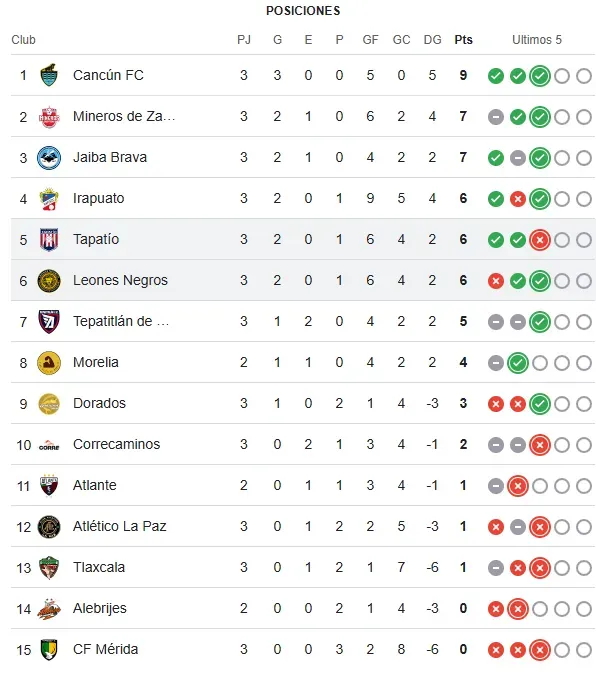Click the Tapatío striped shield logo

tap(49, 240)
